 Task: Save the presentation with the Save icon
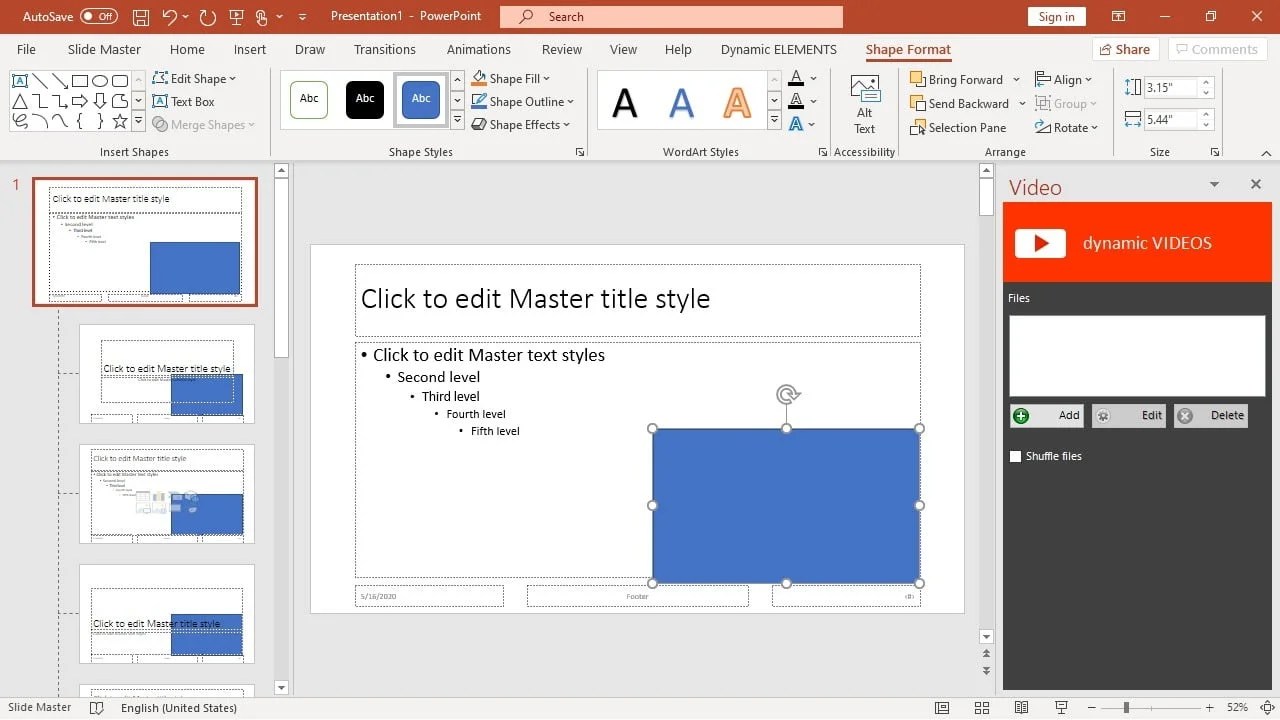coord(140,16)
